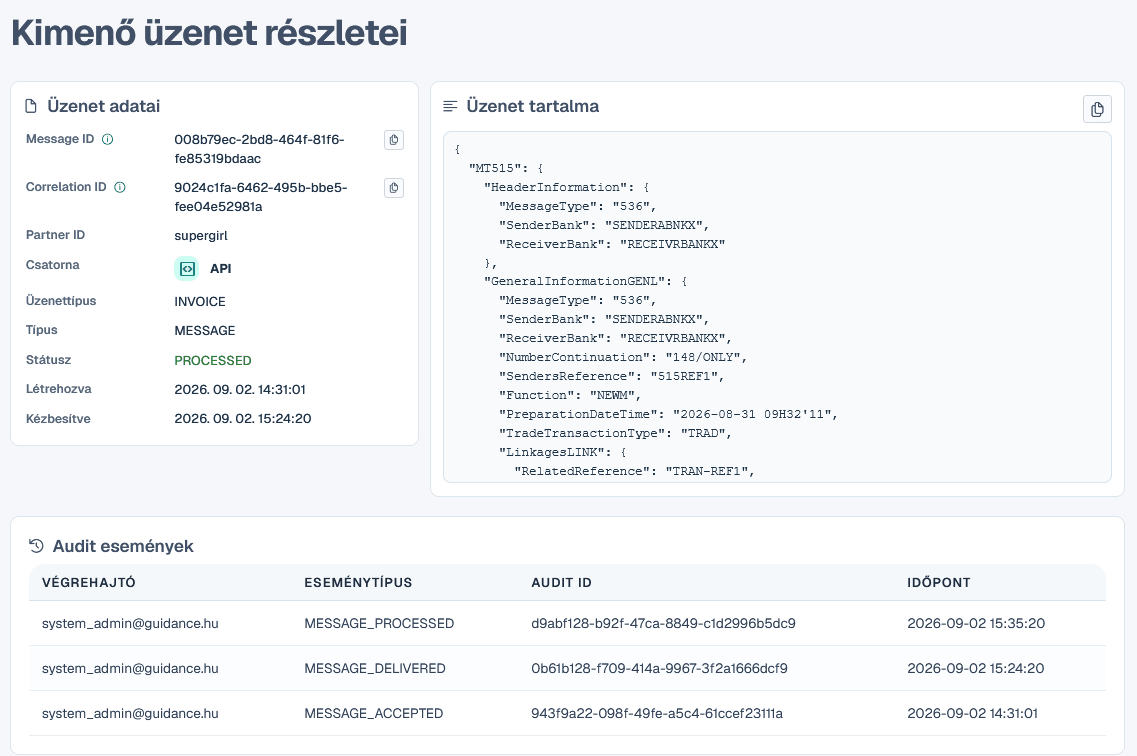This screenshot has width=1137, height=756.
Task: Click the Kézbesítve date 2026. 09. 02. 15:24:20
Action: (243, 418)
